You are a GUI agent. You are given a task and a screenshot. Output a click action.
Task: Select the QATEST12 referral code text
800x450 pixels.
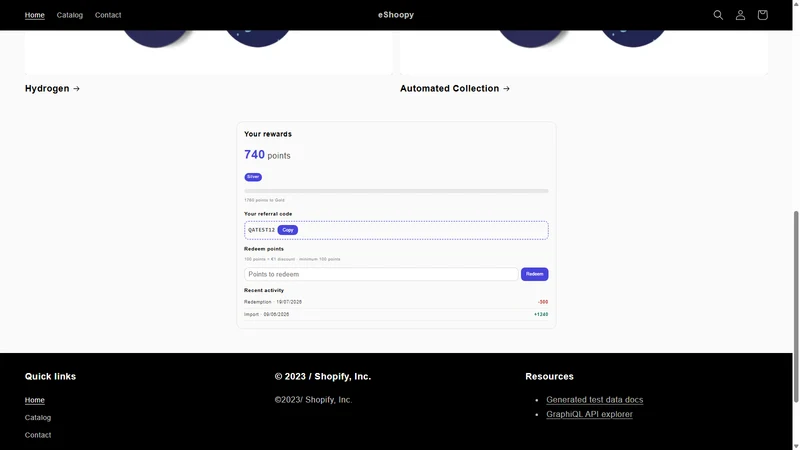tap(261, 230)
